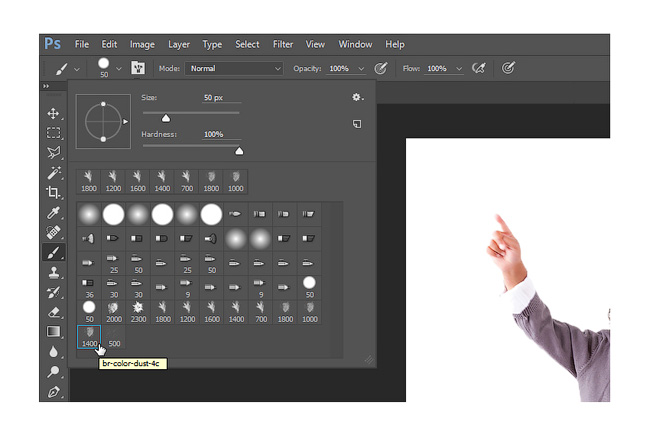The width and height of the screenshot is (650, 438).
Task: Open the tool preset picker arrow
Action: pyautogui.click(x=77, y=70)
